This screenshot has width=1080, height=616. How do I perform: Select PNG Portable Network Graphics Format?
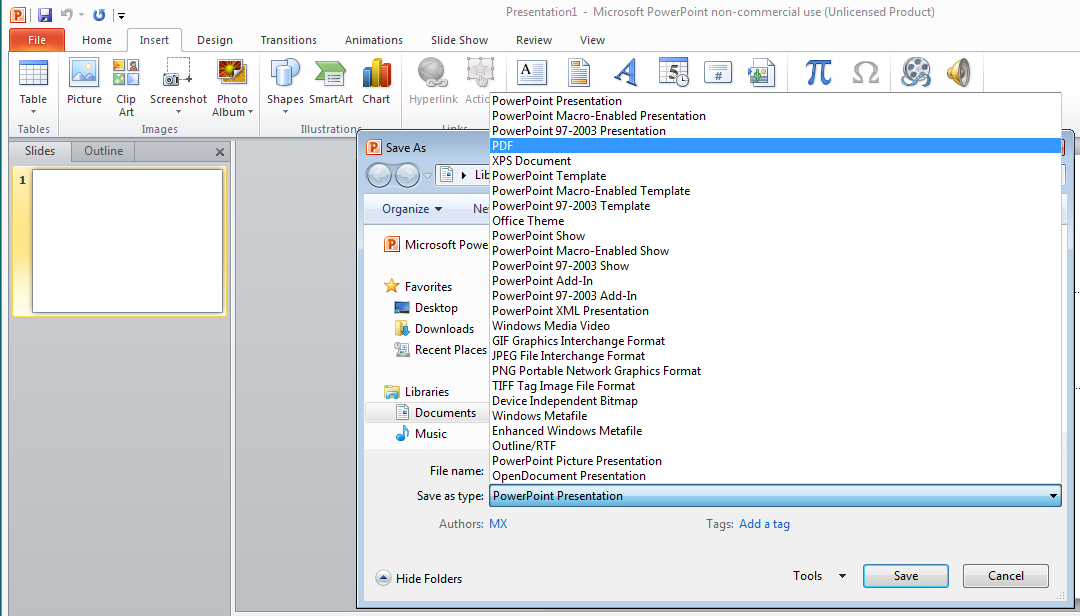coord(776,371)
